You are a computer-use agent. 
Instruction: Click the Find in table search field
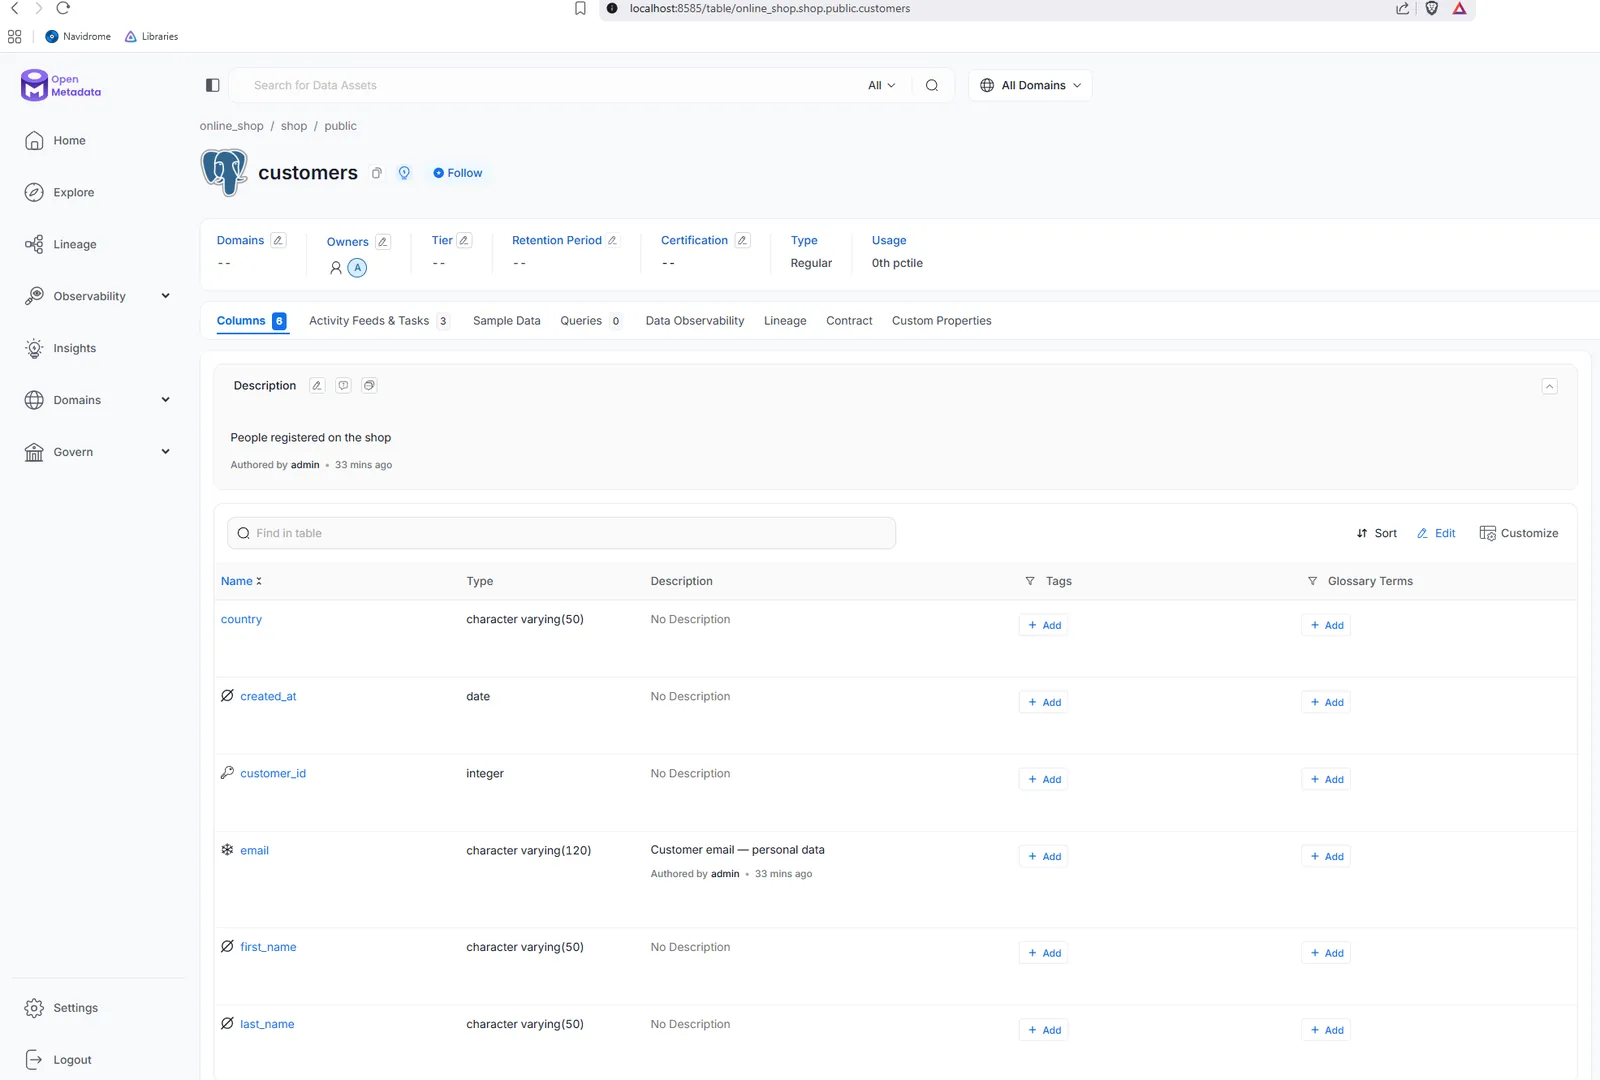pos(561,534)
